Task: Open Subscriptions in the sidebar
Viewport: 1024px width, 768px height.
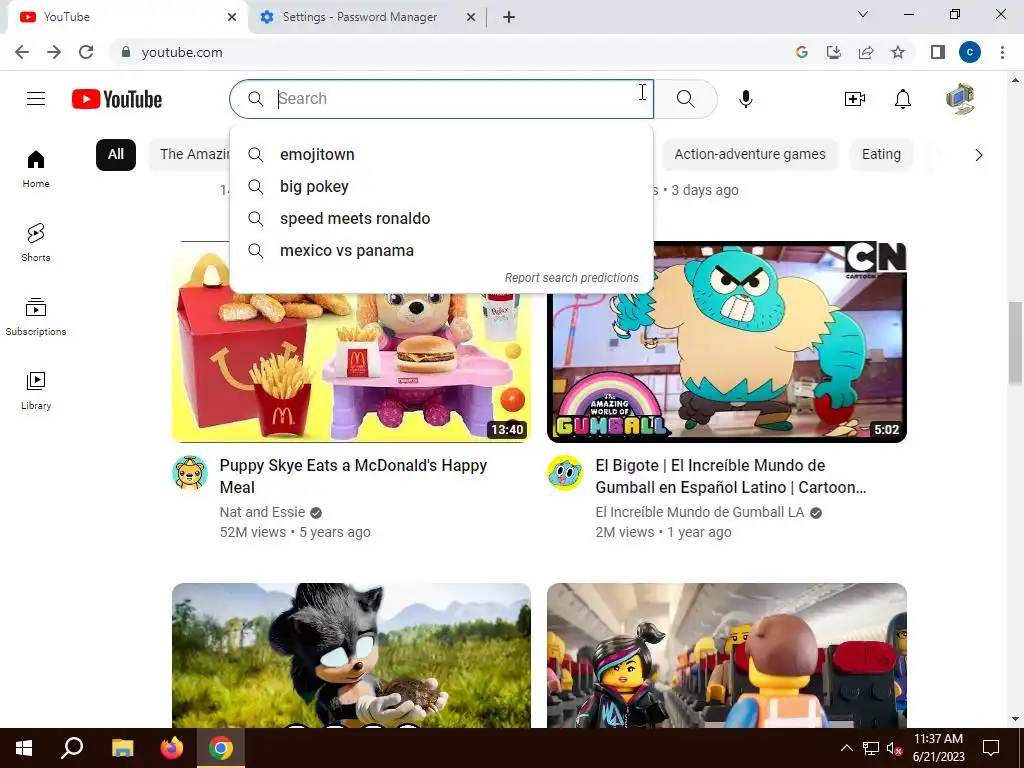Action: [x=36, y=316]
